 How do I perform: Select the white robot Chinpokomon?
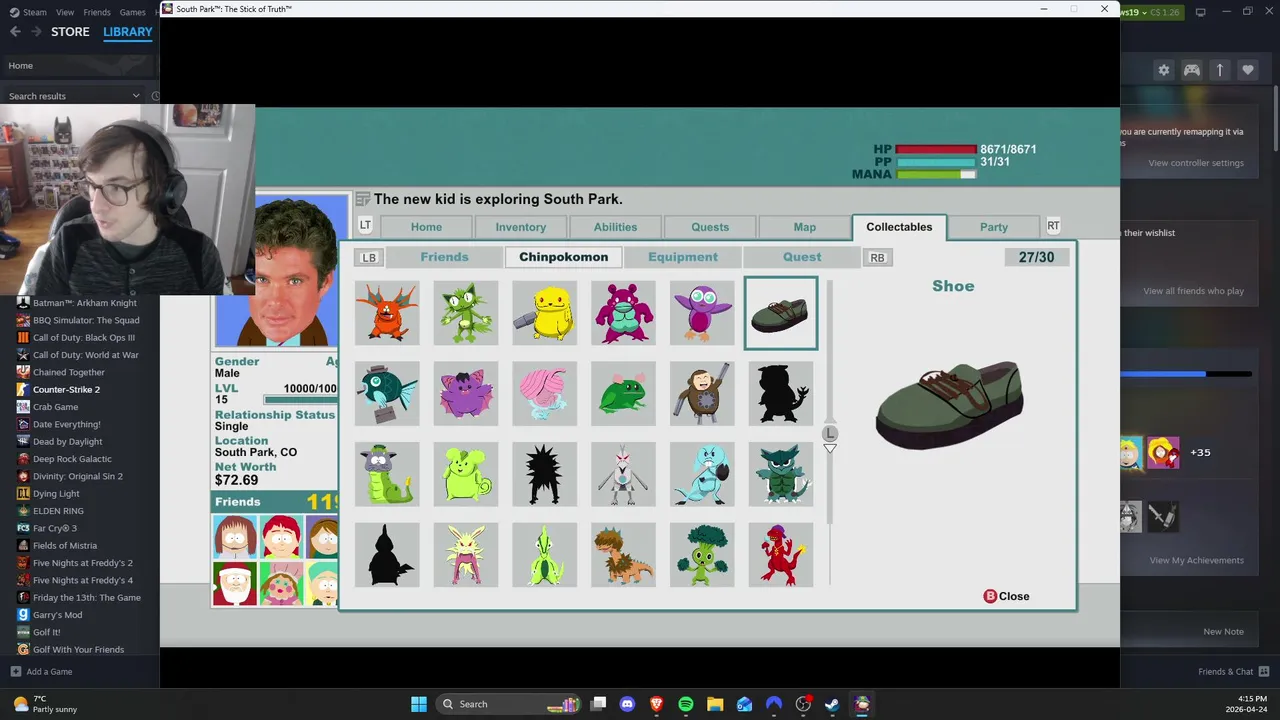623,474
